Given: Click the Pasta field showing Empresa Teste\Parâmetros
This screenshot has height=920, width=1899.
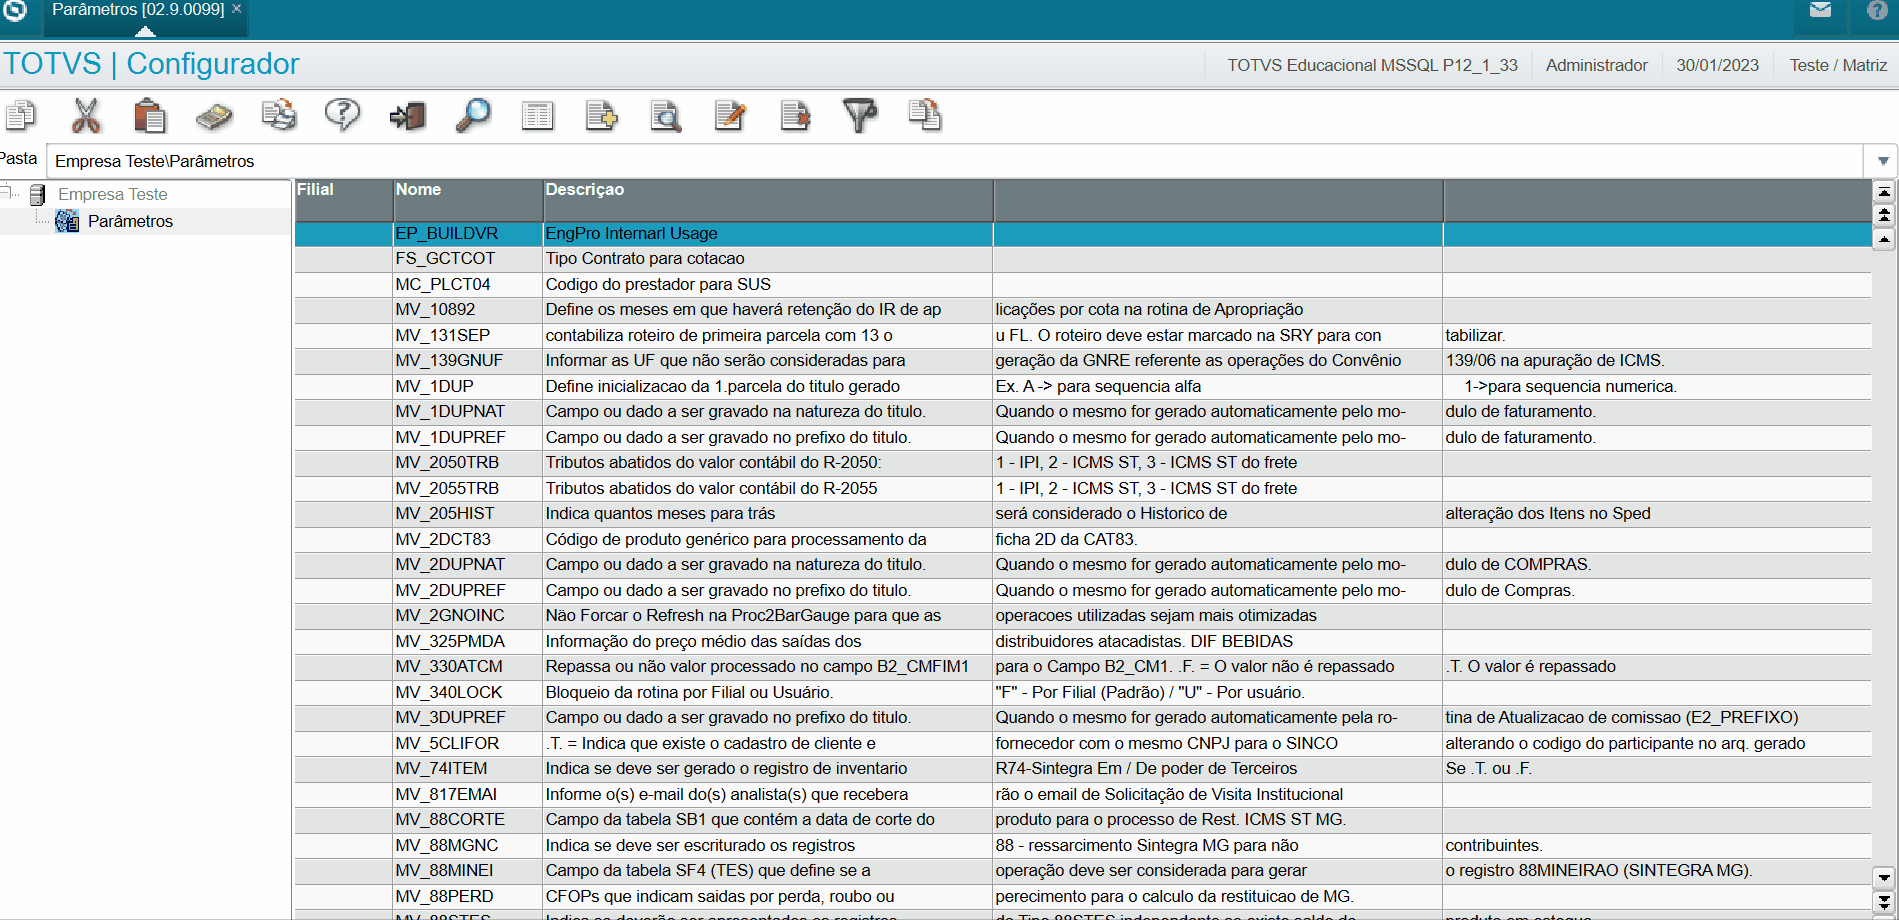Looking at the screenshot, I should [x=957, y=161].
